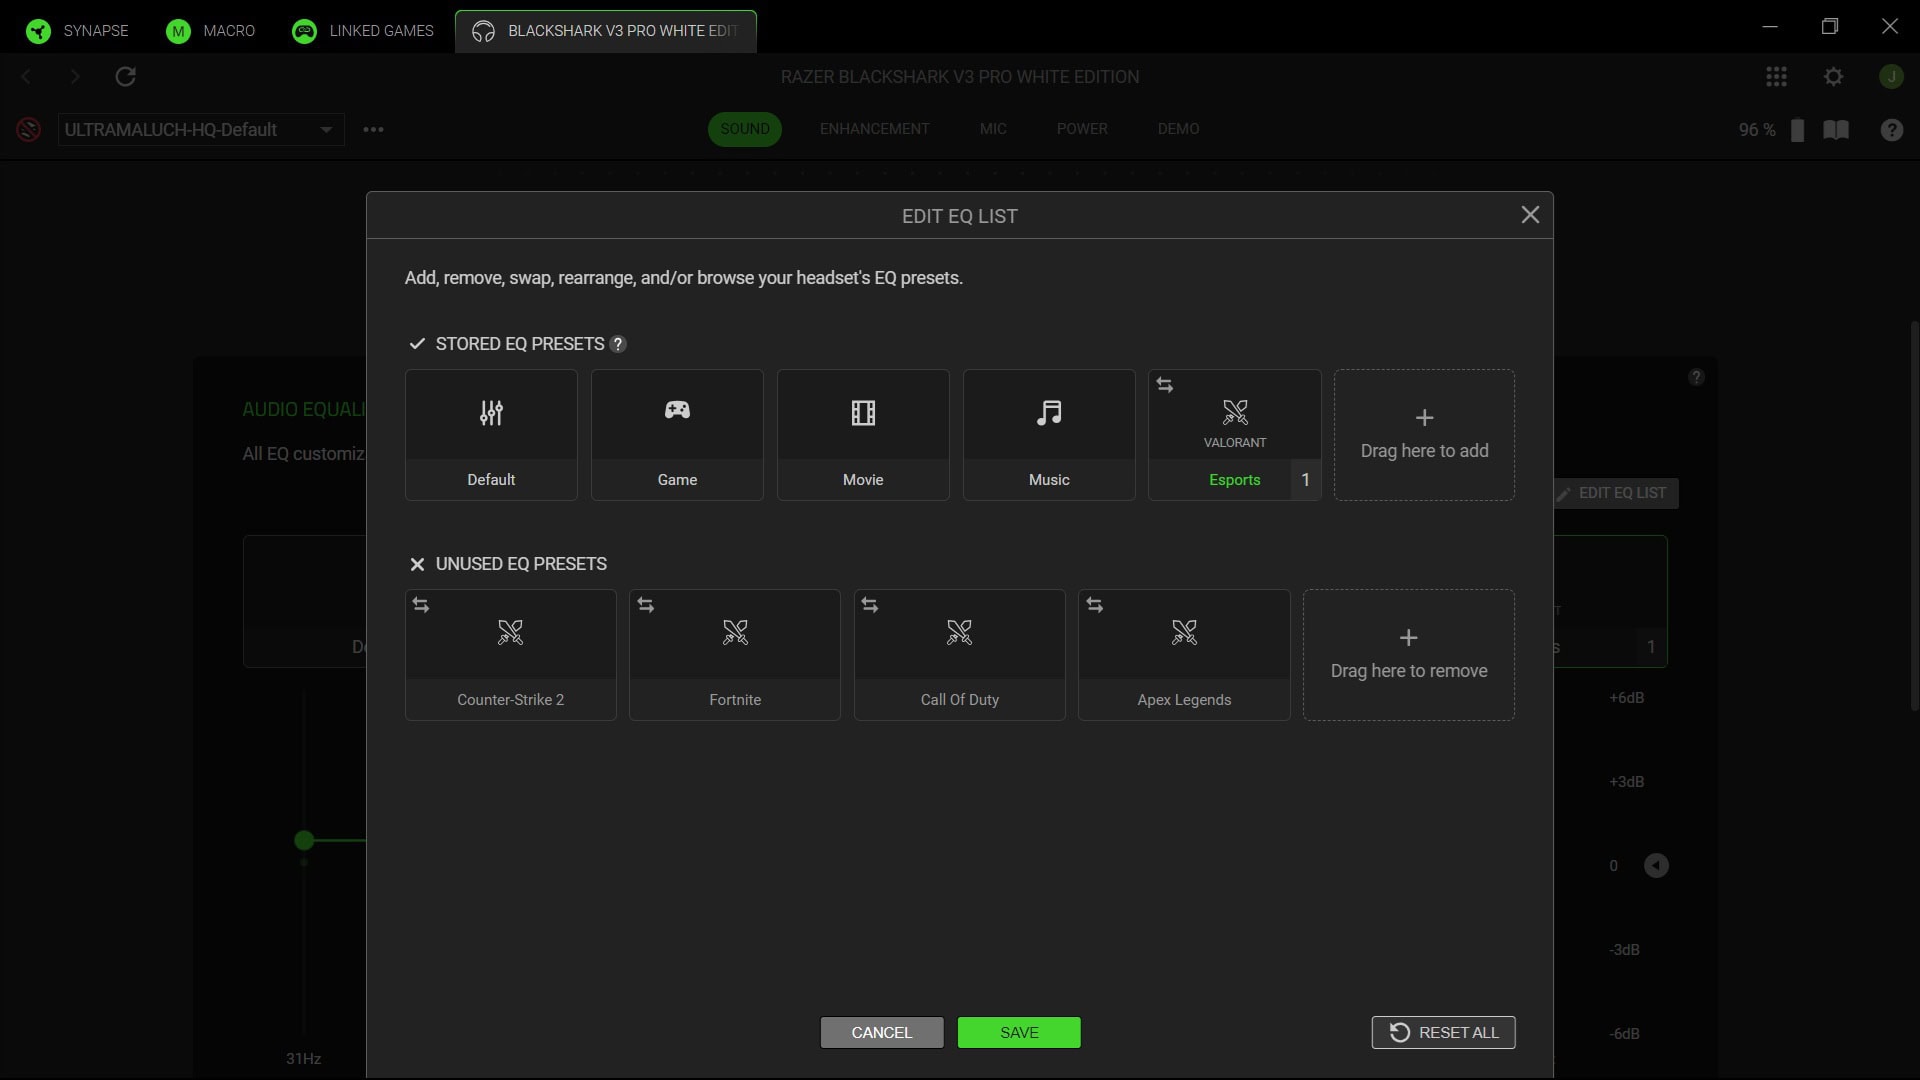The height and width of the screenshot is (1080, 1920).
Task: Choose the Movie EQ preset tile
Action: (x=863, y=435)
